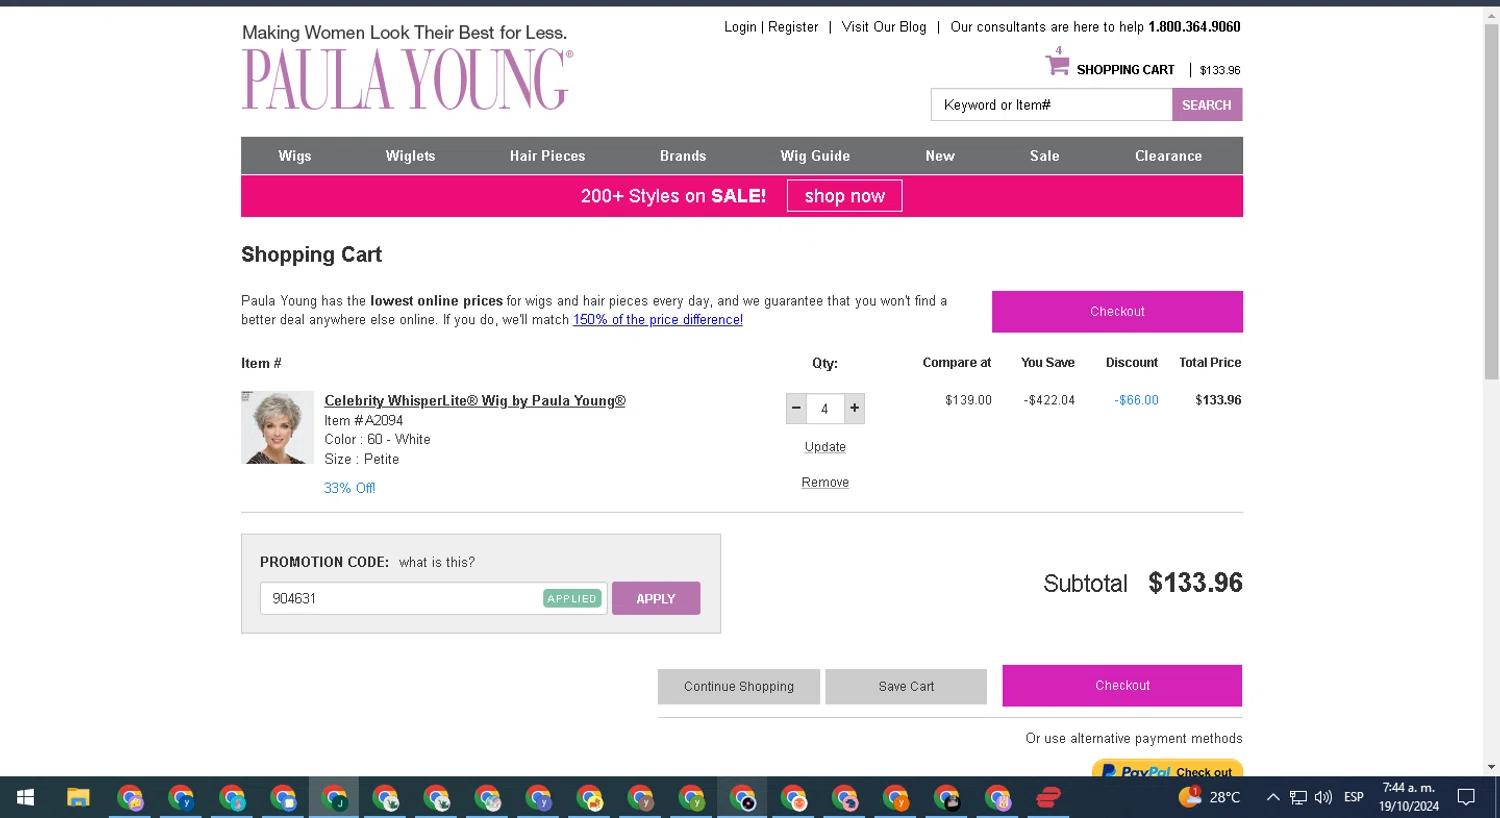The width and height of the screenshot is (1500, 818).
Task: Click the volume speaker tray icon
Action: (x=1323, y=797)
